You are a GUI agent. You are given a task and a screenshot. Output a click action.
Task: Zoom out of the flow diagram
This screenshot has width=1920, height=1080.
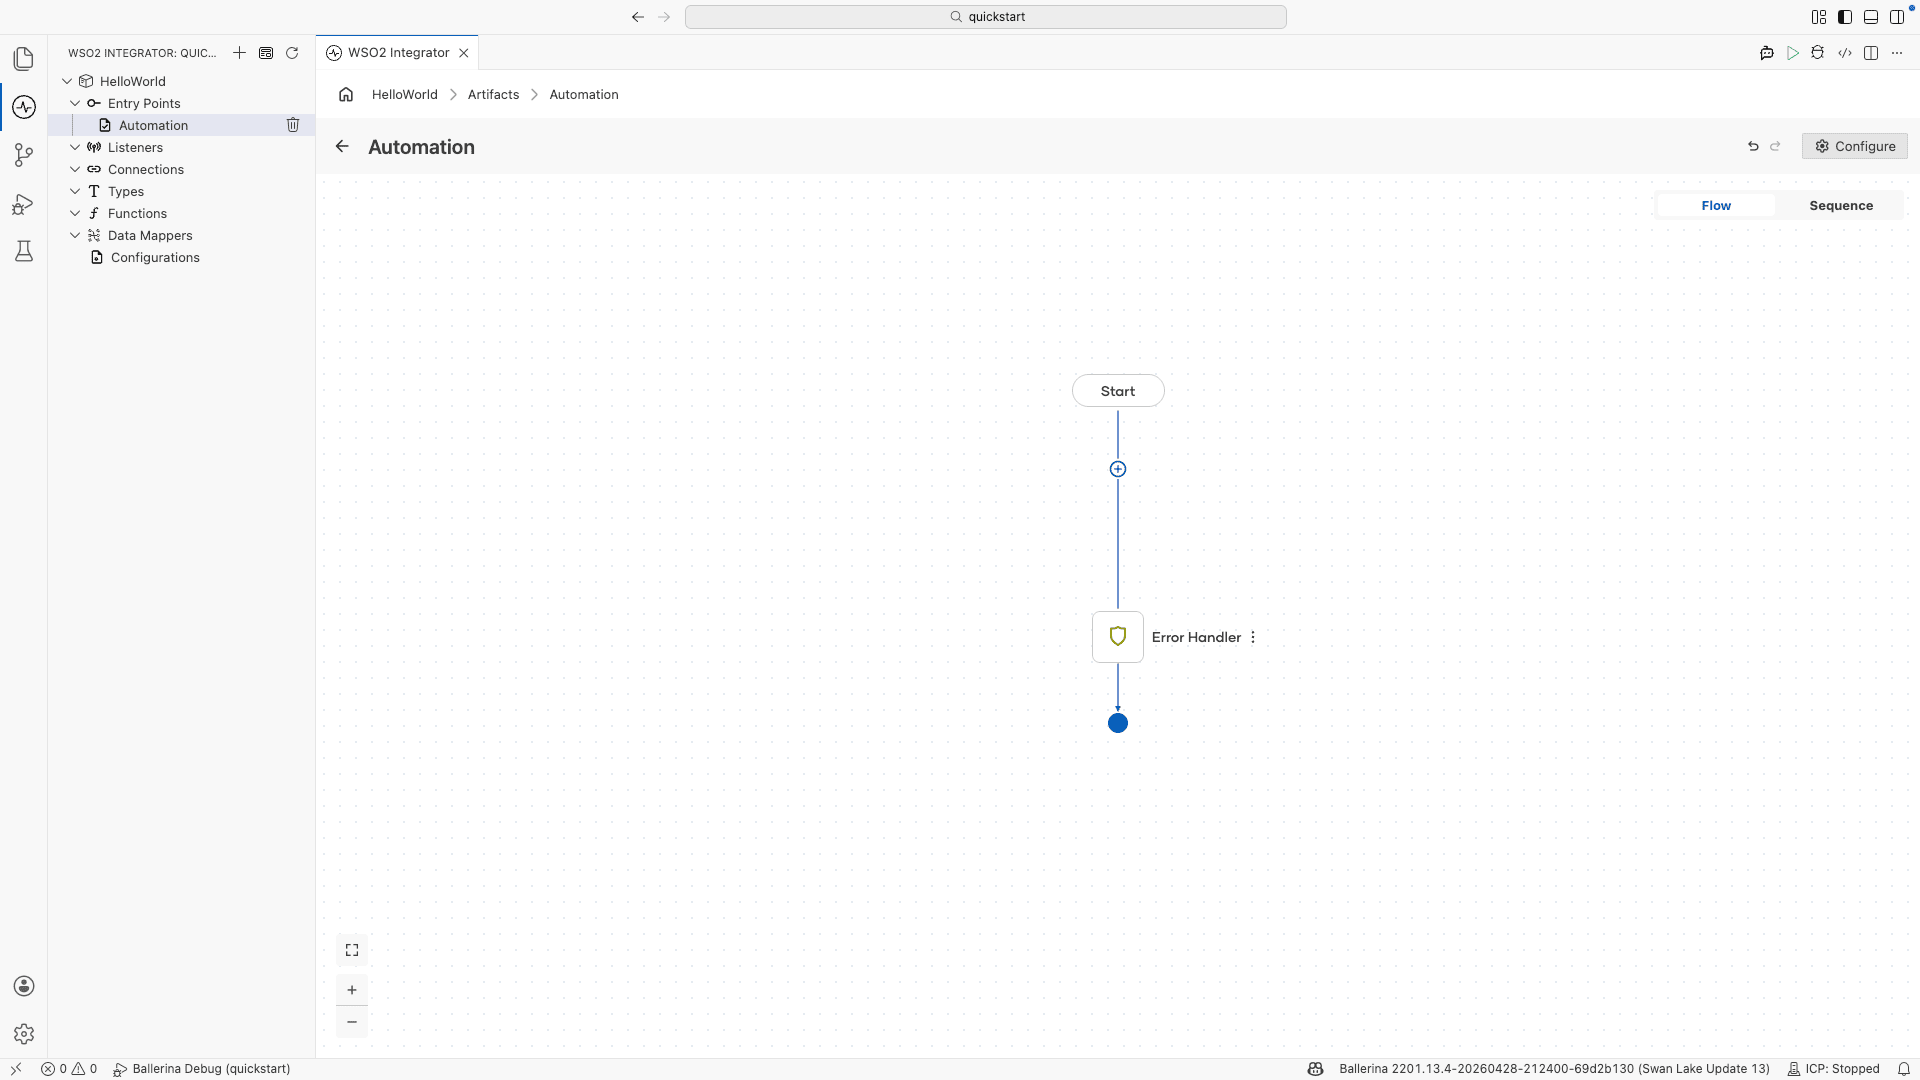[x=352, y=1022]
